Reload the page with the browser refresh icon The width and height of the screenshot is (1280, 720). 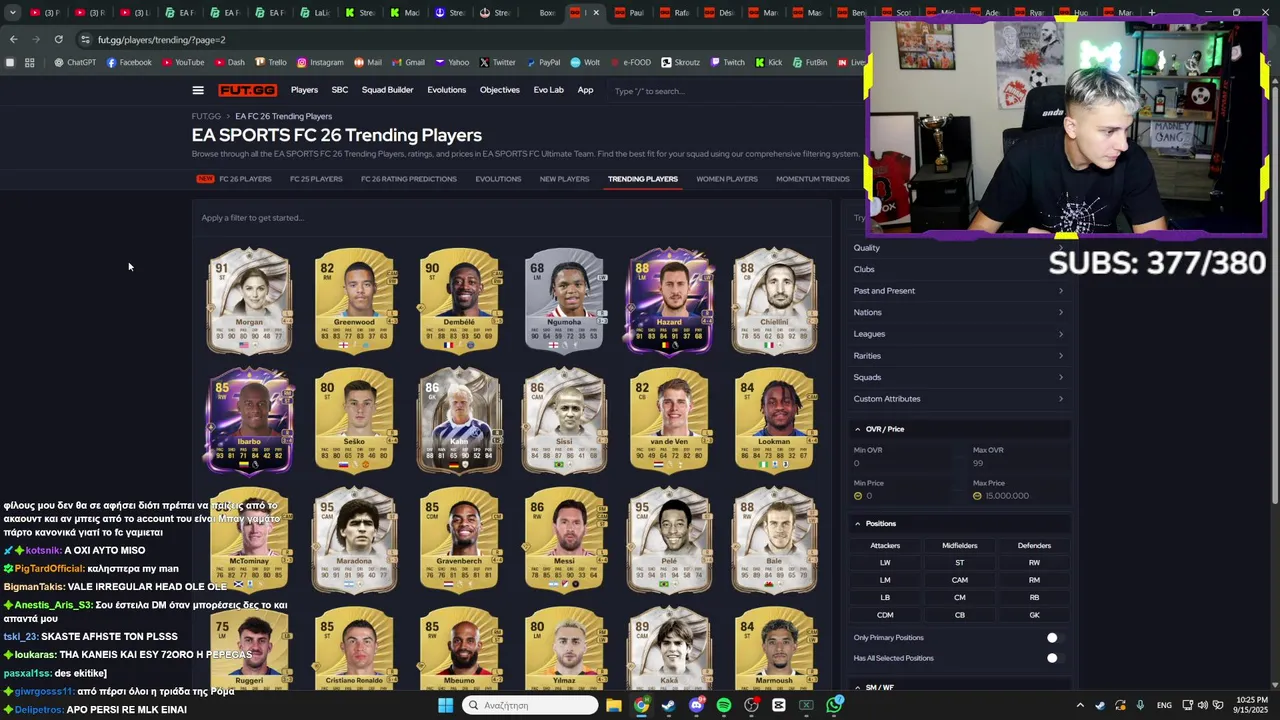[x=58, y=39]
